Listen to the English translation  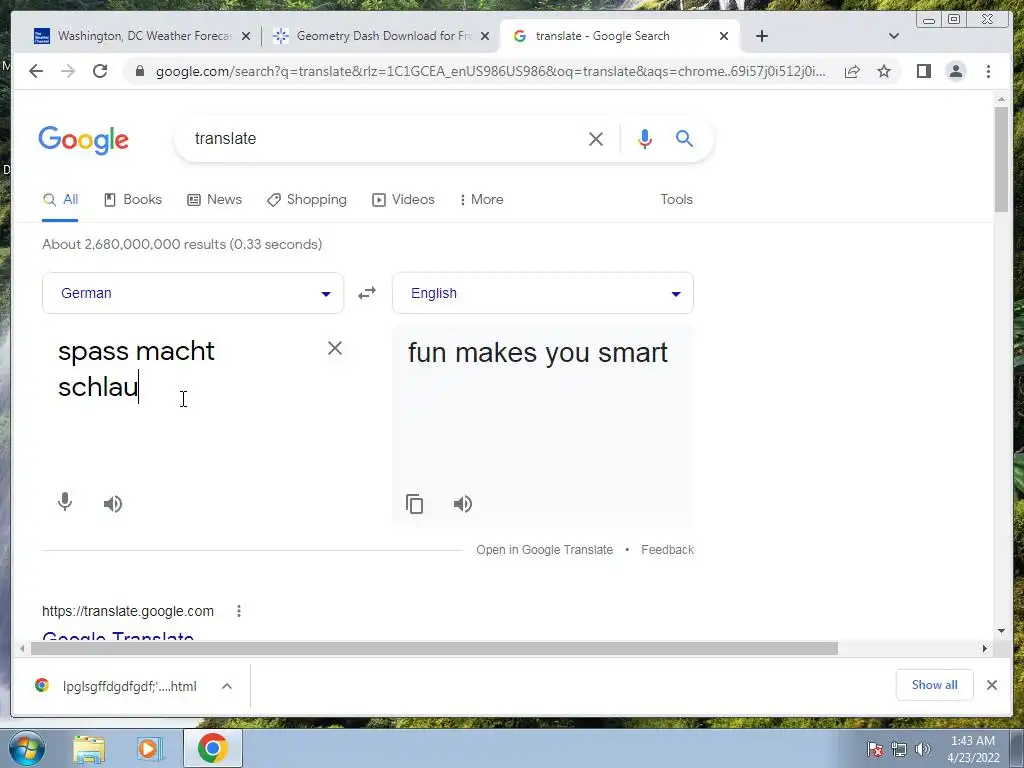[462, 504]
